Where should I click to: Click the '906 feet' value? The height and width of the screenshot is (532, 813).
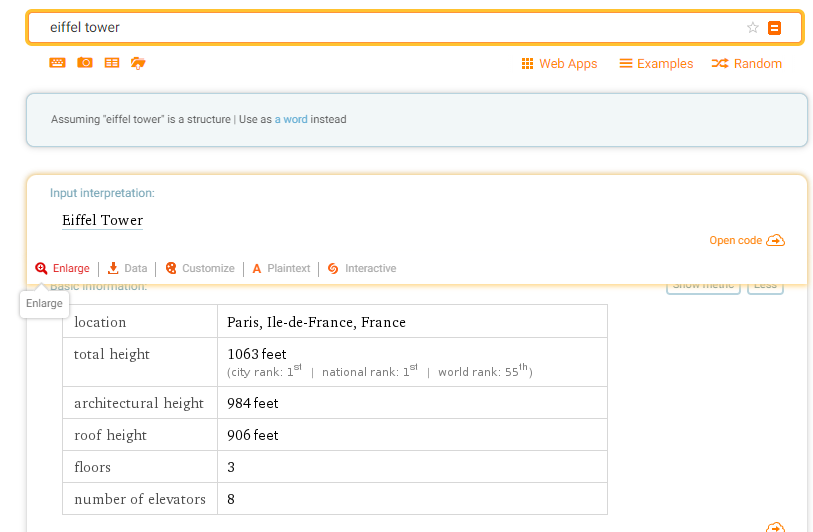tap(253, 436)
